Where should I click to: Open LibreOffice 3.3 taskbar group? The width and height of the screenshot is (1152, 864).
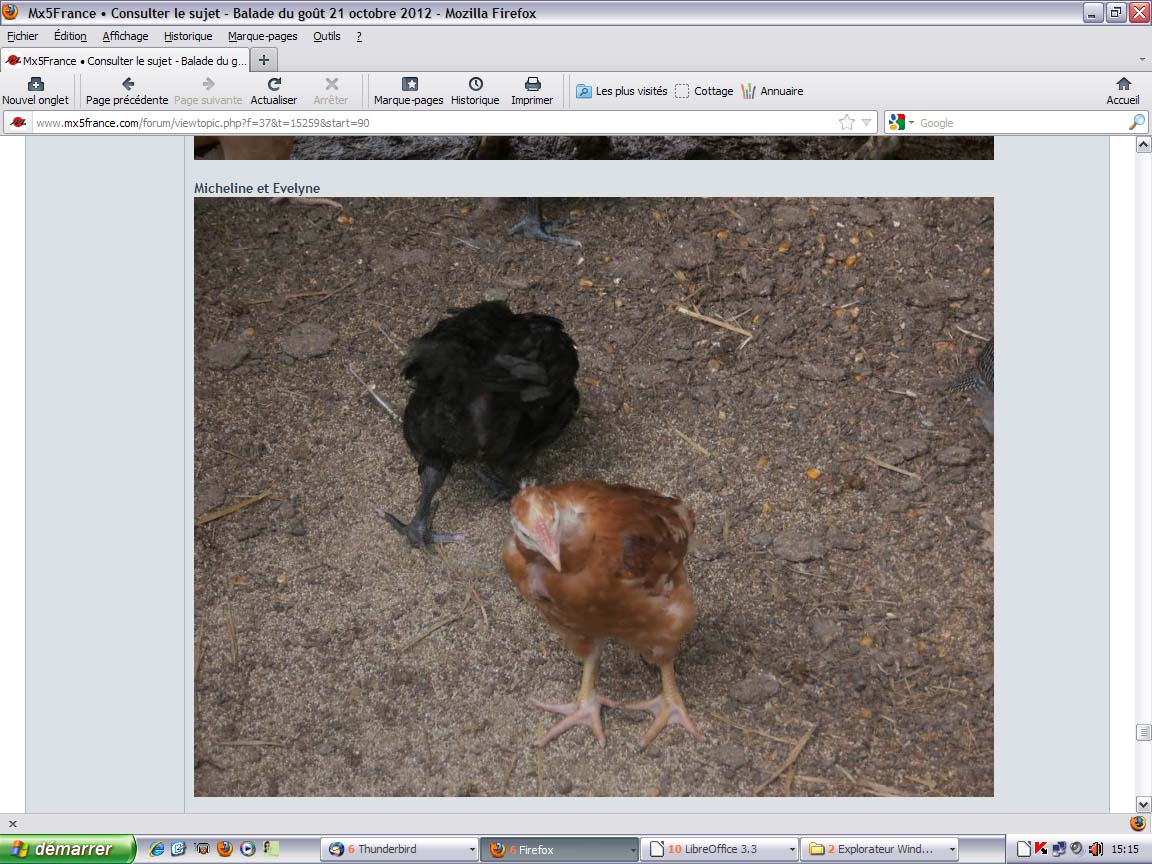(720, 849)
